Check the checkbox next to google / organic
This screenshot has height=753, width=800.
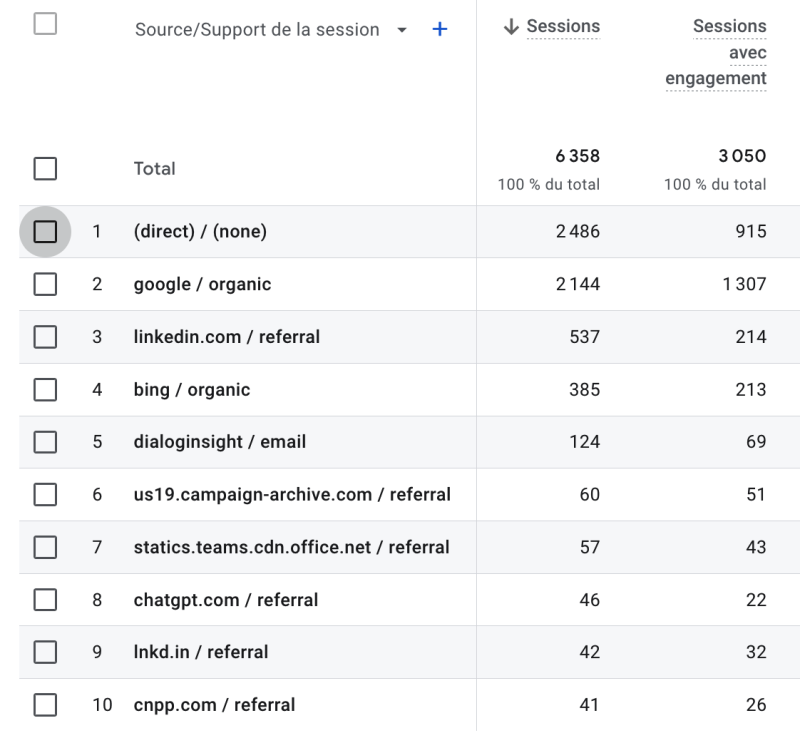(46, 284)
